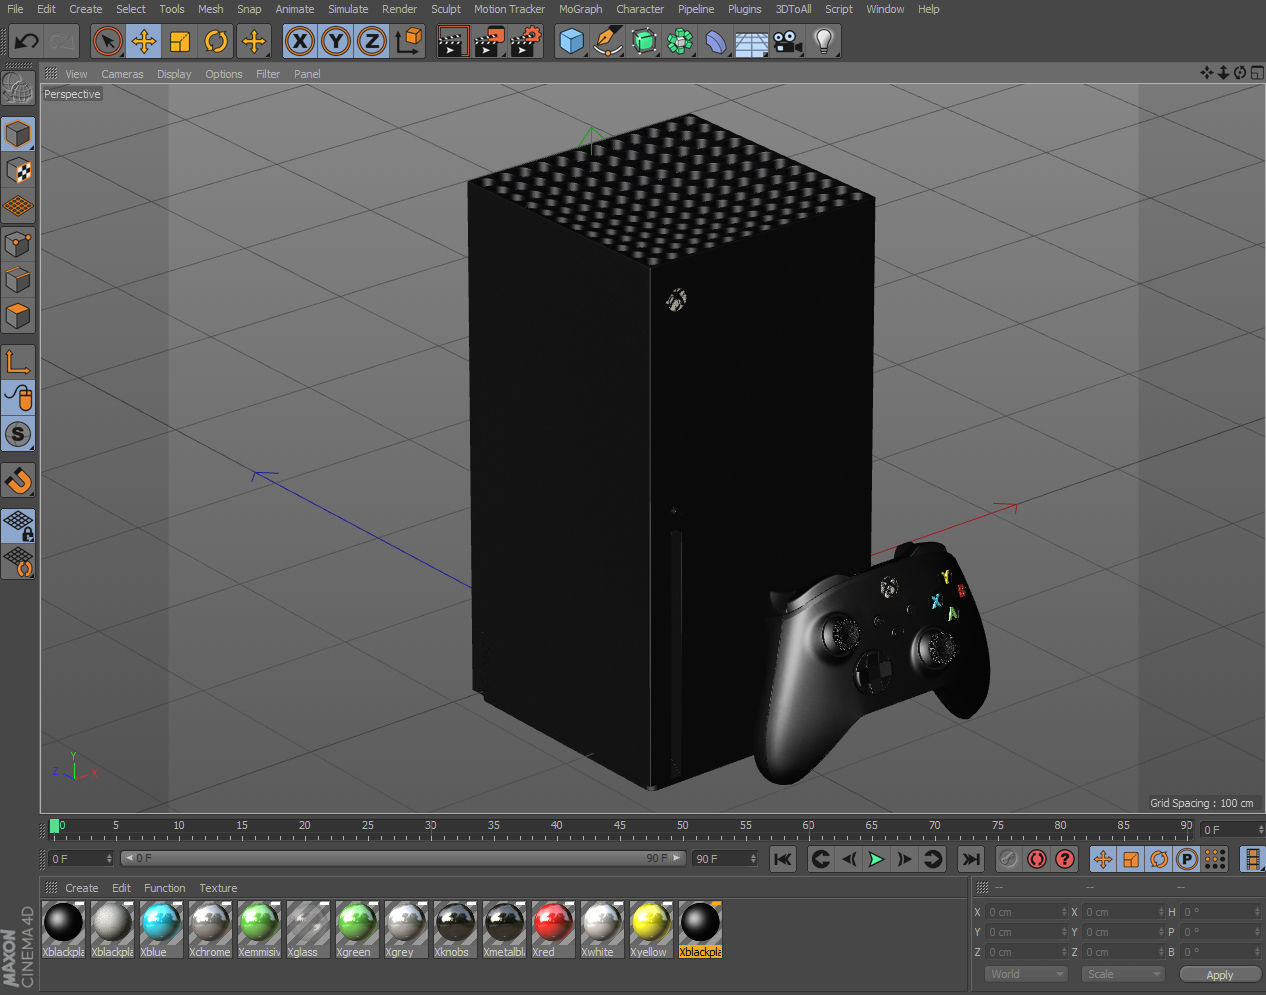Open the File menu
This screenshot has height=995, width=1266.
tap(15, 9)
